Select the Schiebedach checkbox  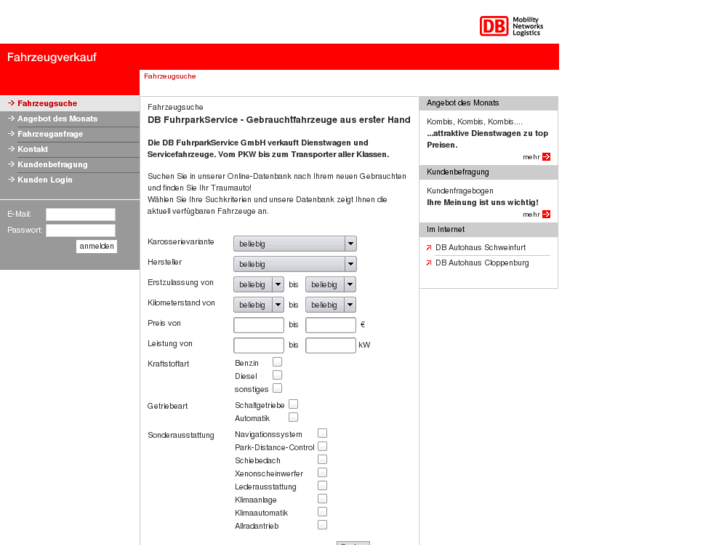(322, 459)
